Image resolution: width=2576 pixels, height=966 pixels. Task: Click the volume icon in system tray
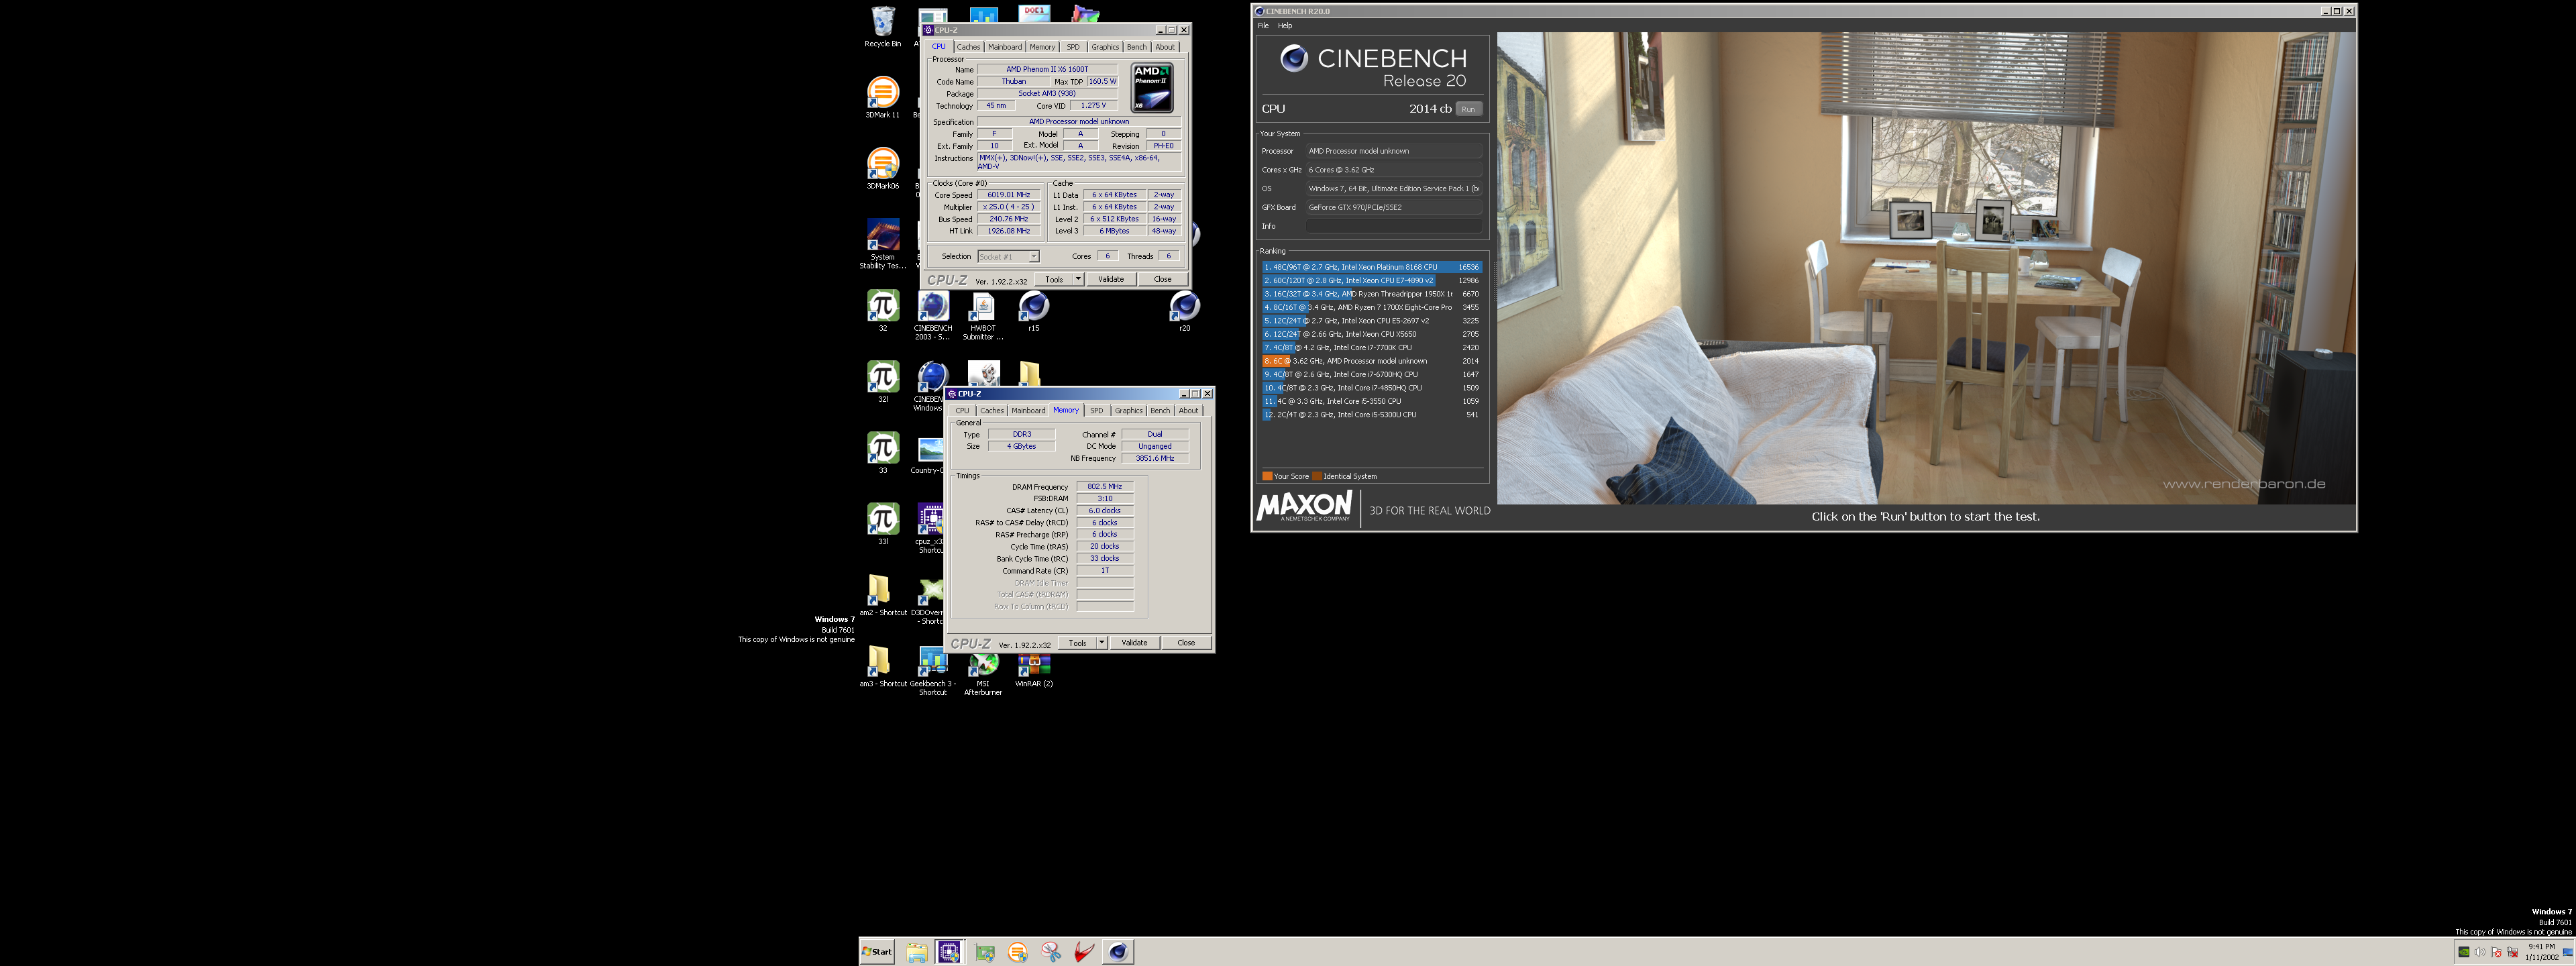(2479, 952)
